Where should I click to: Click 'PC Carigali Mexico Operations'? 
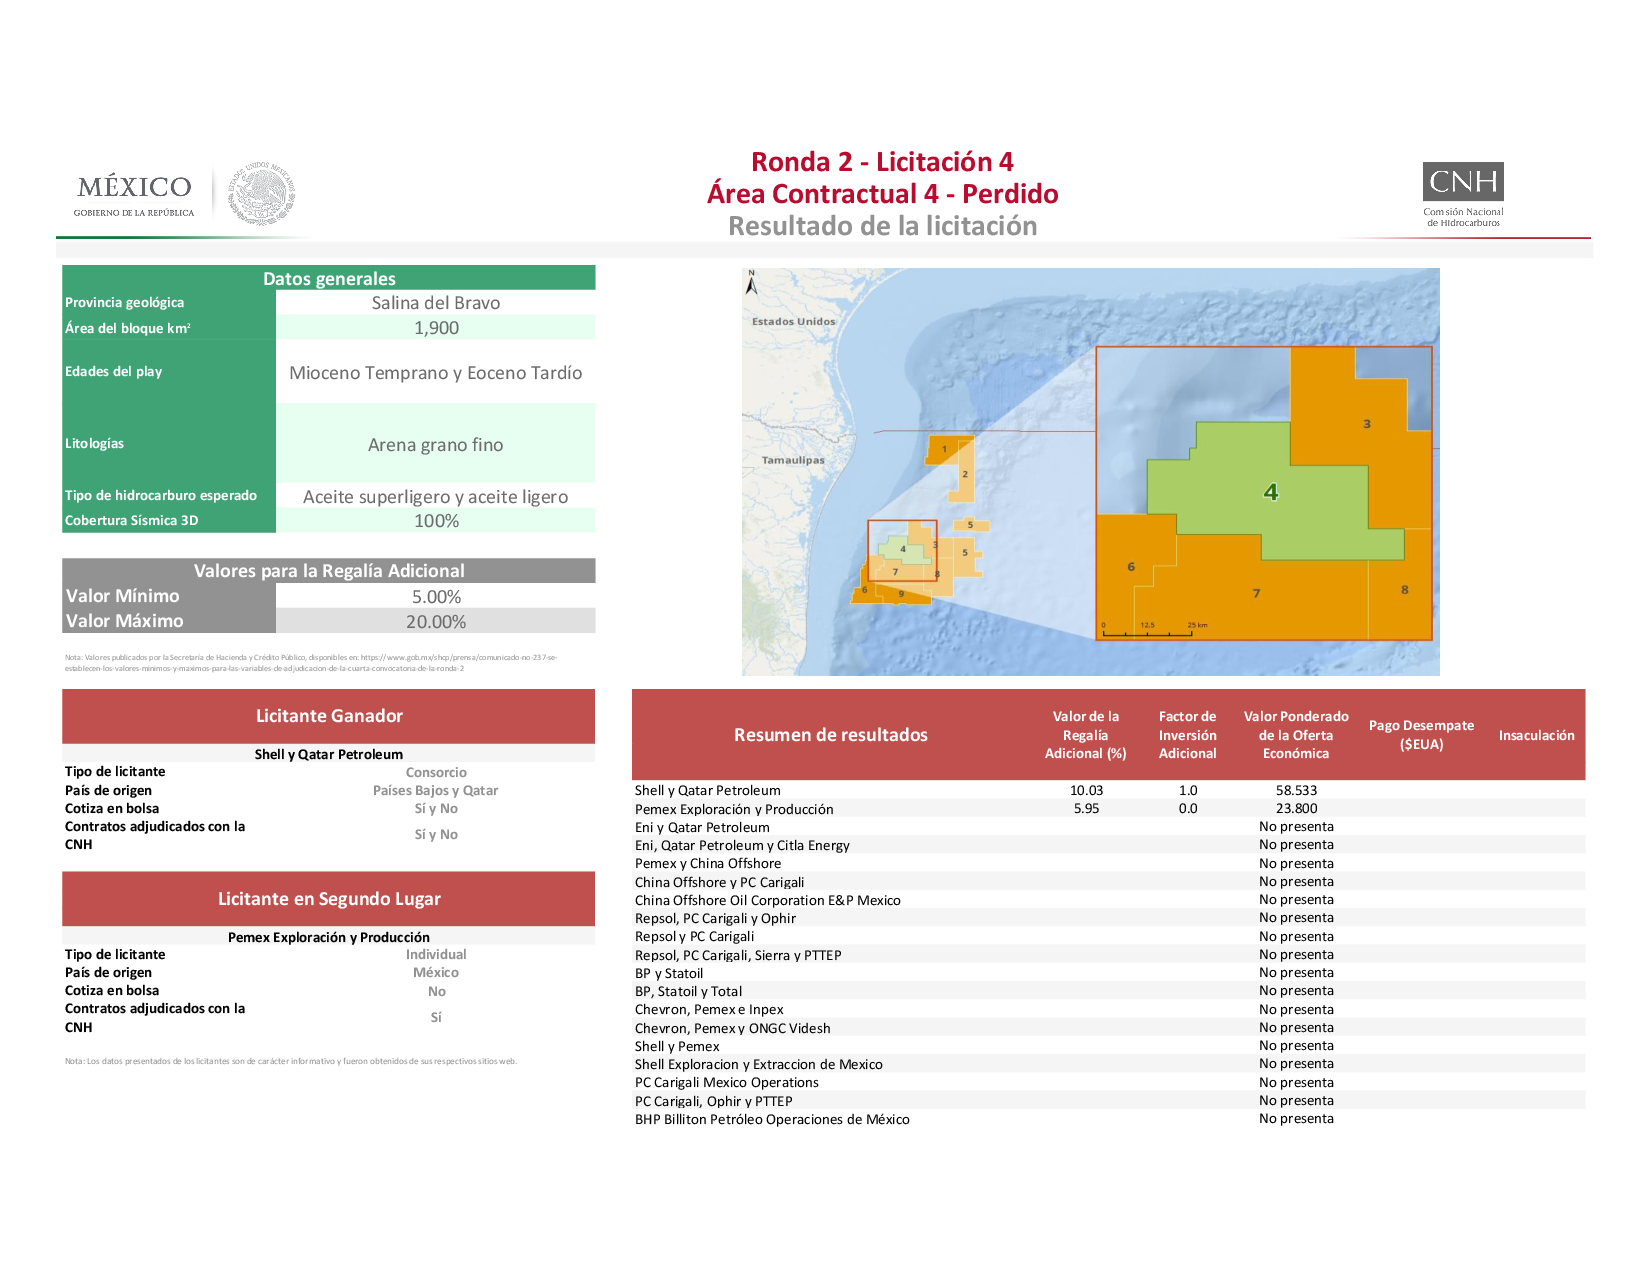[x=726, y=1083]
